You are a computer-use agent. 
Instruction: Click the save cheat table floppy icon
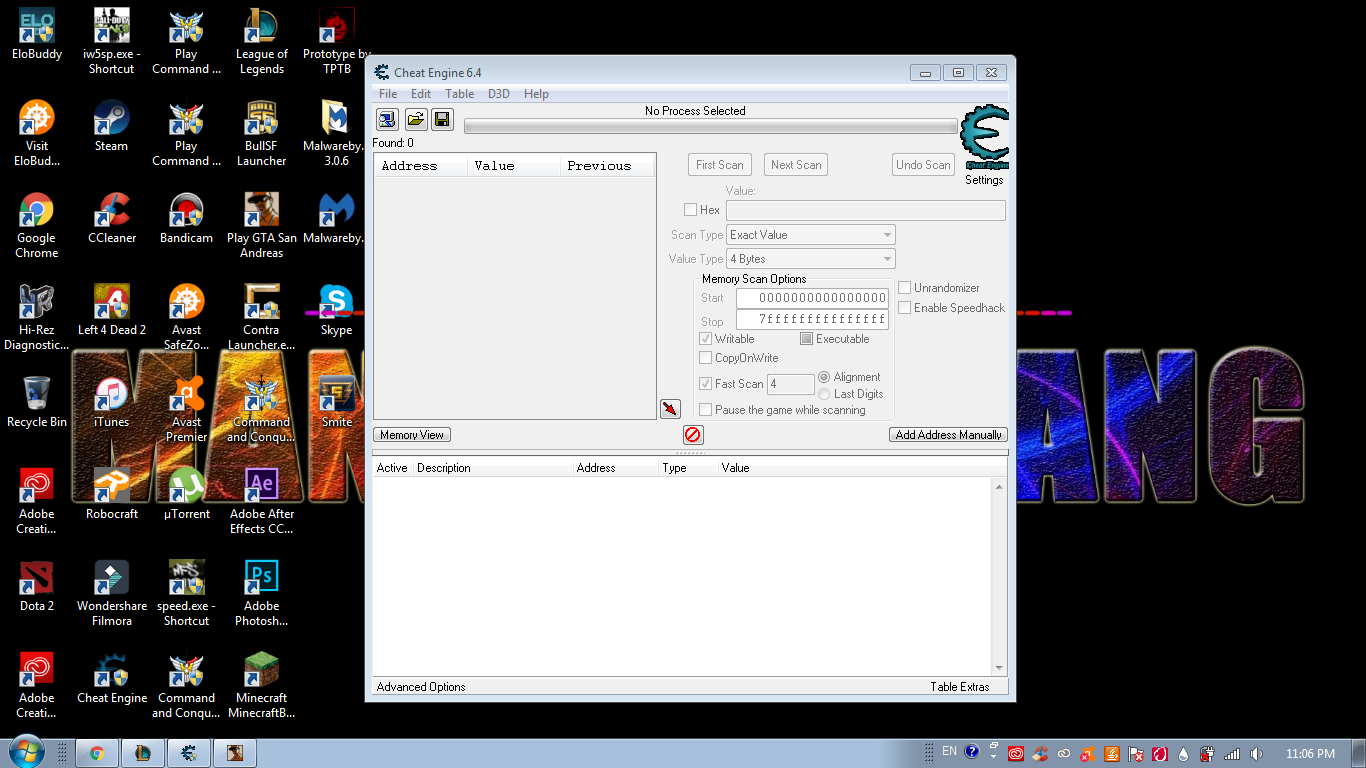pyautogui.click(x=442, y=119)
